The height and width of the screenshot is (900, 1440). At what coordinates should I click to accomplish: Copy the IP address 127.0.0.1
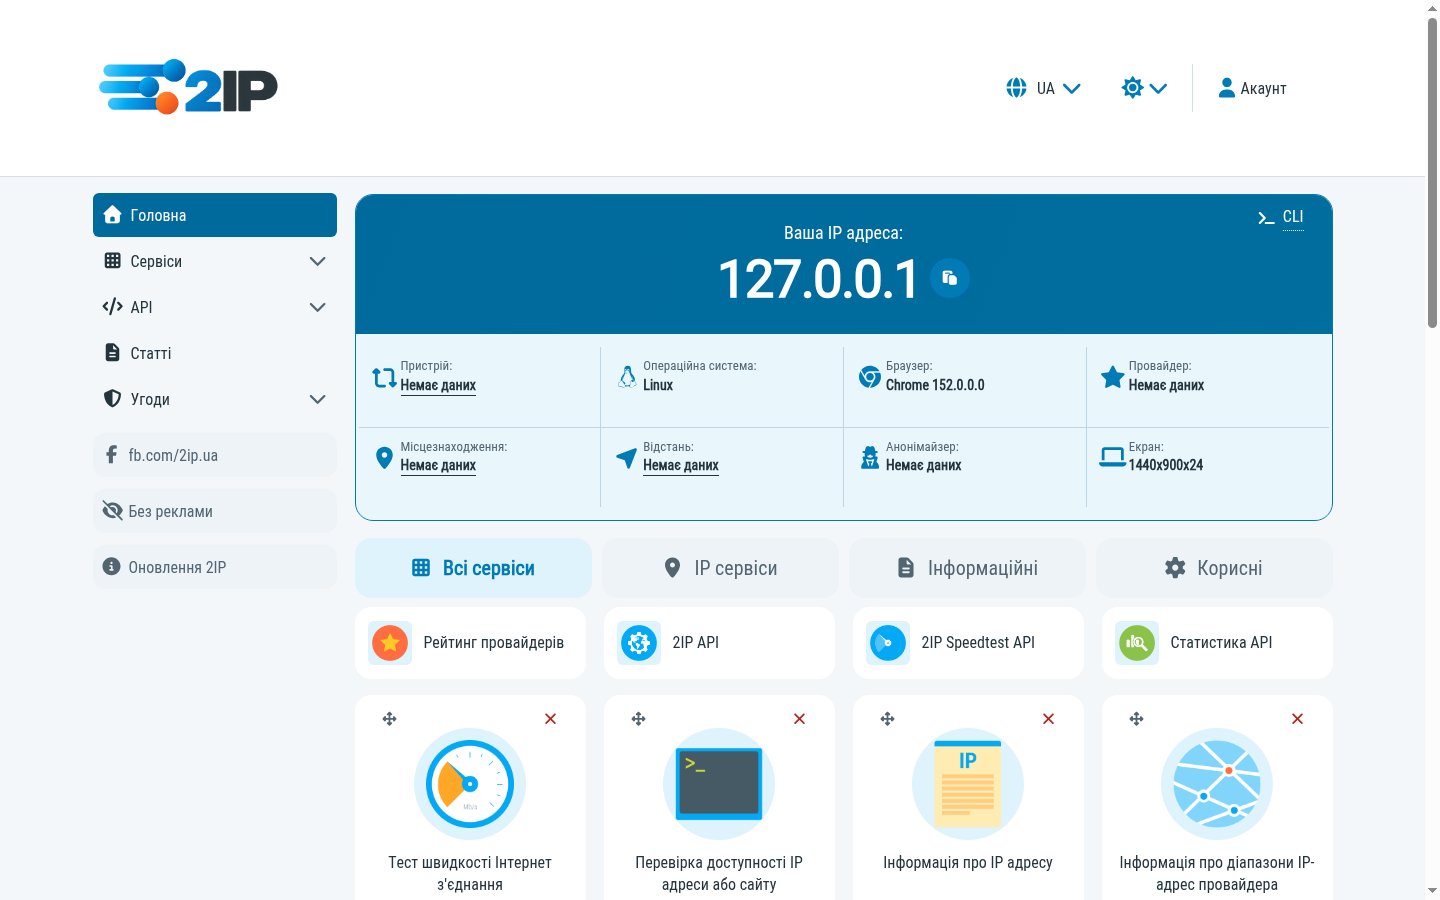[x=950, y=278]
